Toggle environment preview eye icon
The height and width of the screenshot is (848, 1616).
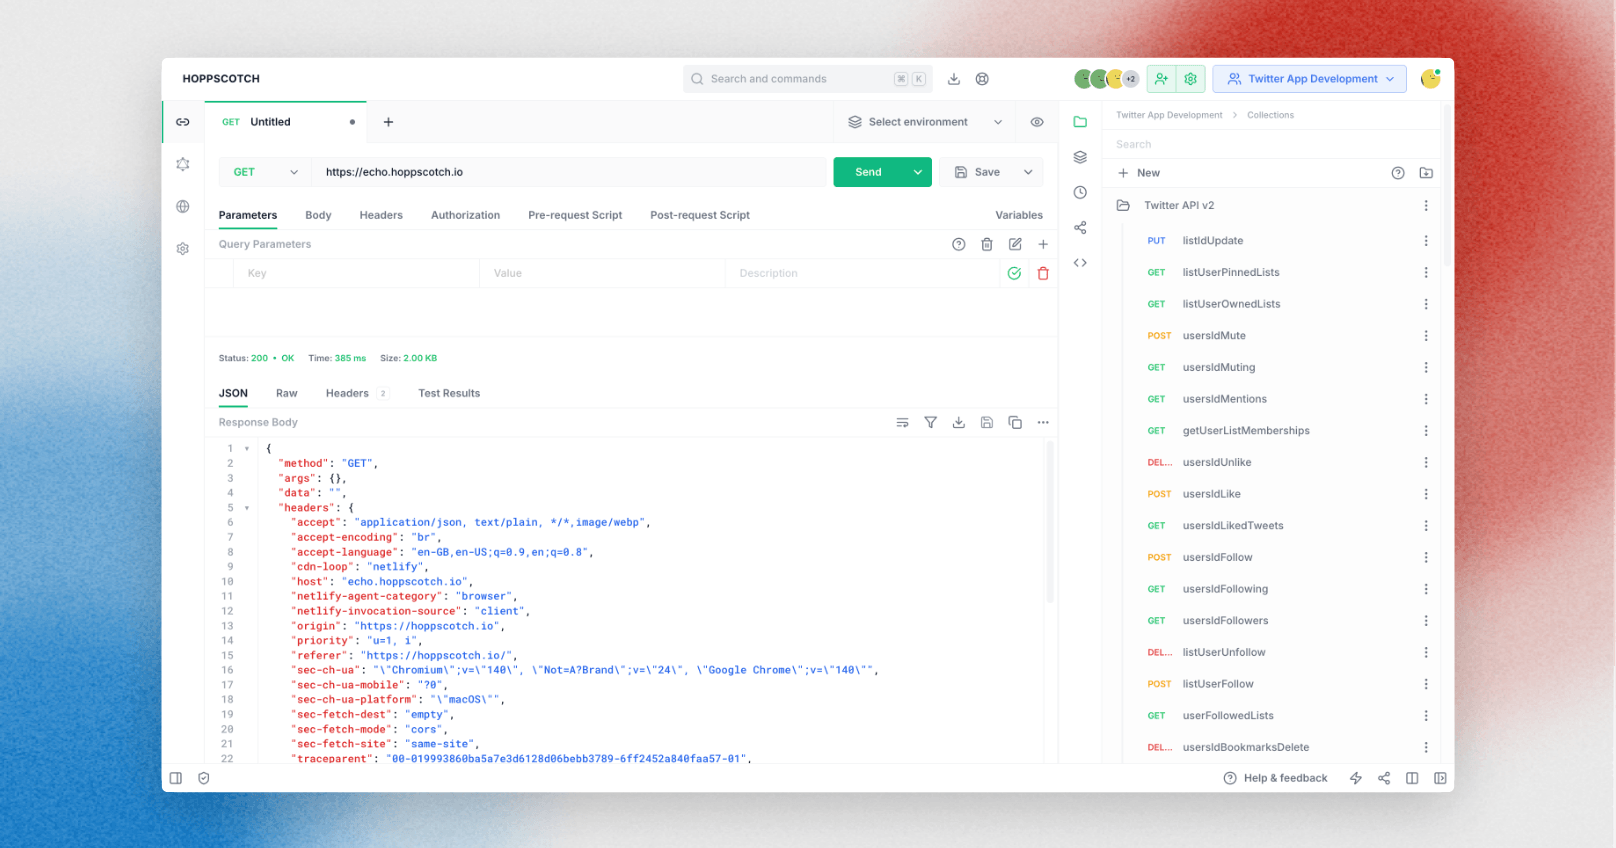pyautogui.click(x=1037, y=122)
